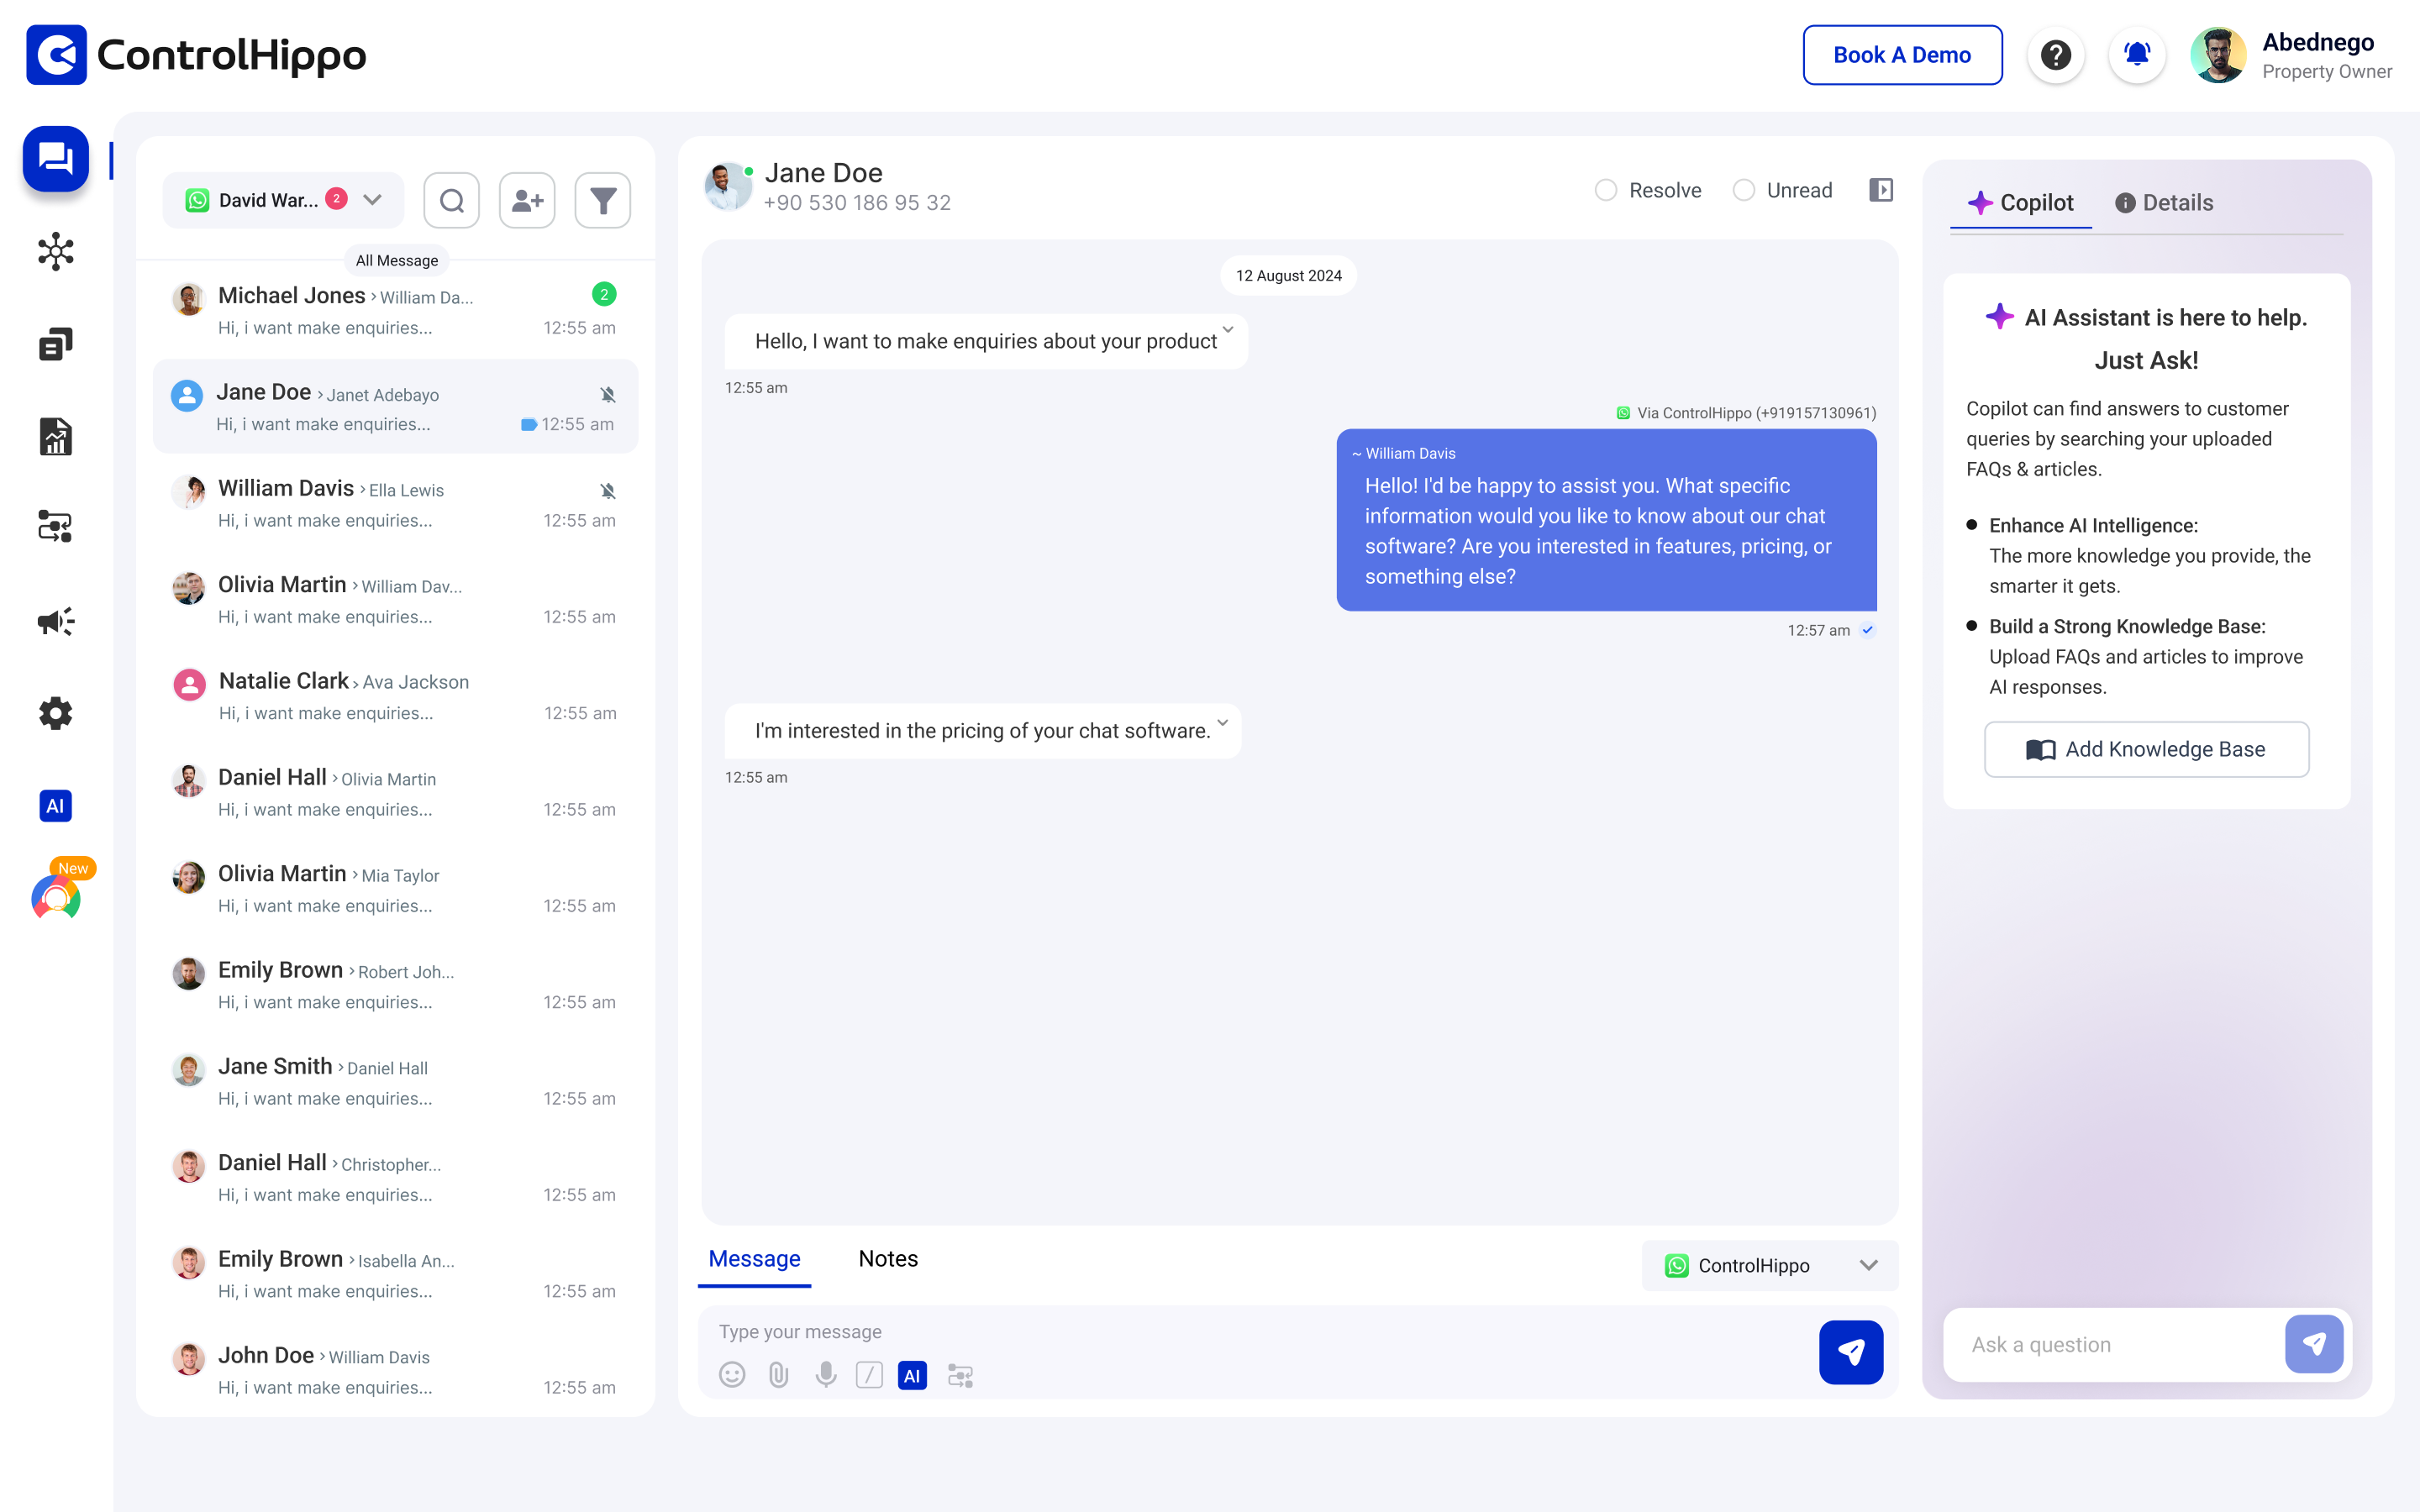Activate the AI compose button in message bar
The width and height of the screenshot is (2420, 1512).
[x=911, y=1374]
